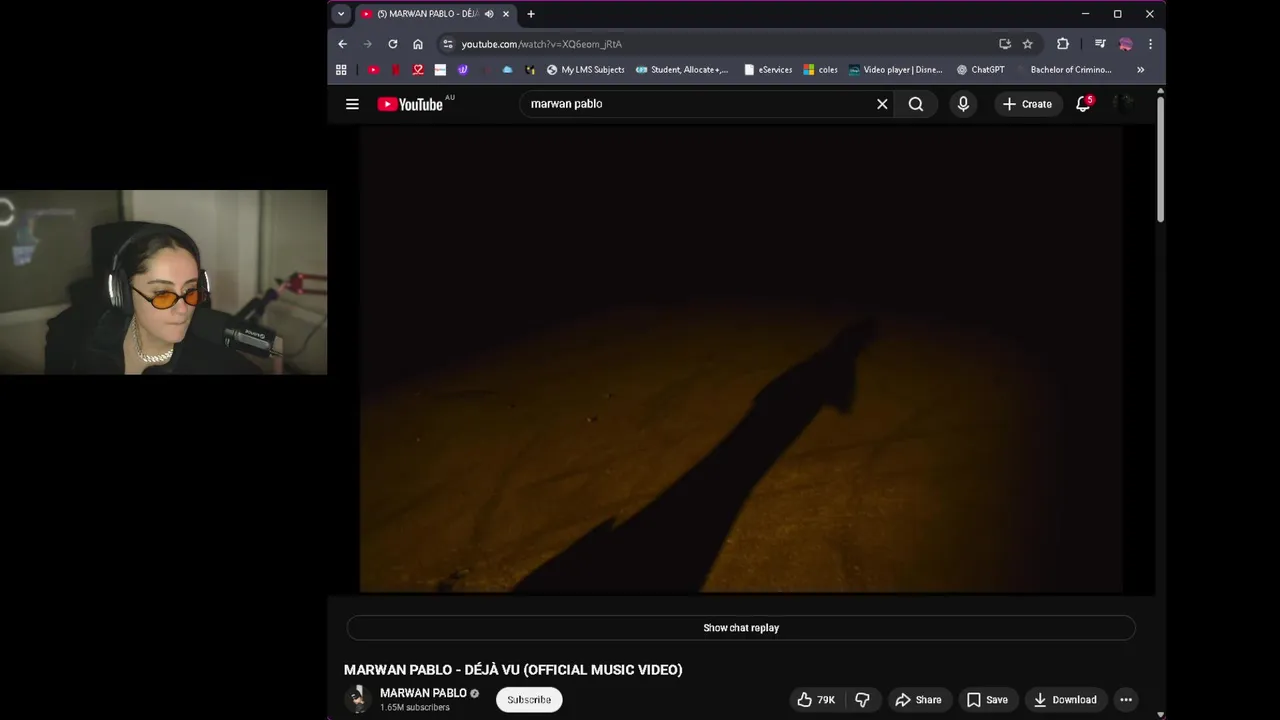Save video to playlist
The height and width of the screenshot is (720, 1280).
pyautogui.click(x=987, y=700)
